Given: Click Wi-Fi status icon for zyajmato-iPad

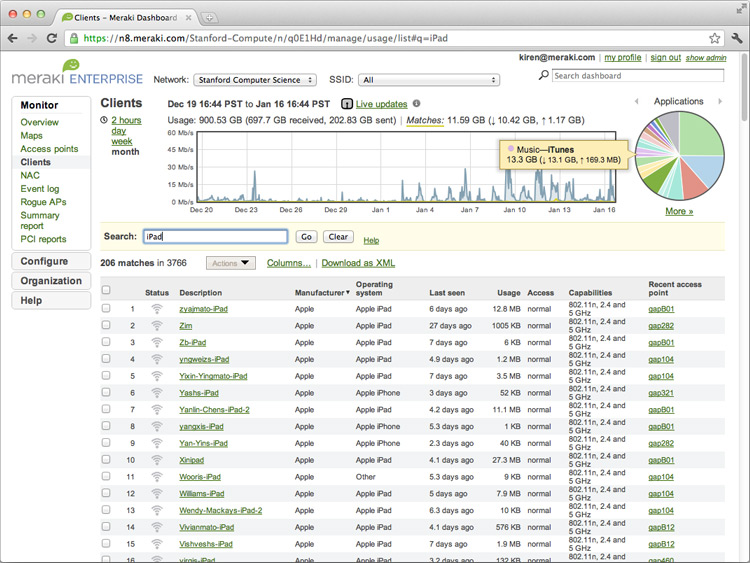Looking at the screenshot, I should click(x=156, y=309).
